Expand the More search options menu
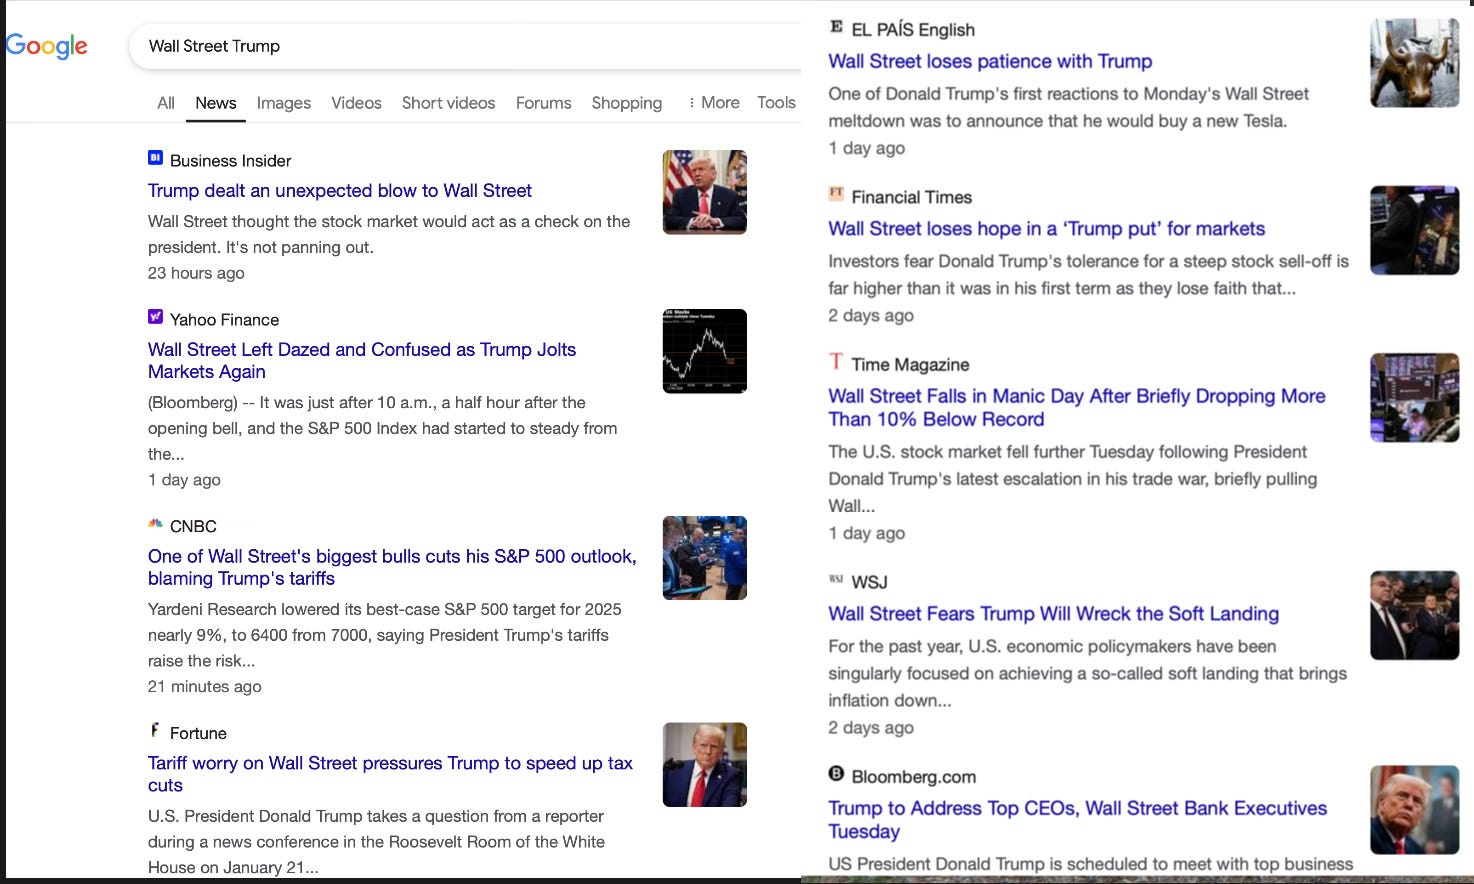Image resolution: width=1474 pixels, height=884 pixels. pyautogui.click(x=714, y=102)
